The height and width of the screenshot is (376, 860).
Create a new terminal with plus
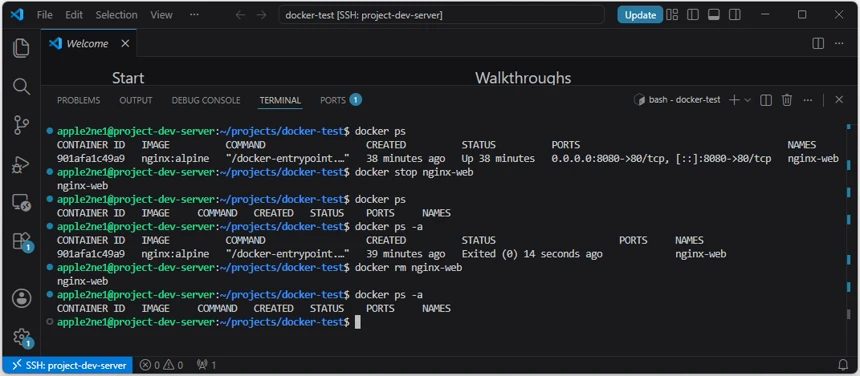[x=733, y=100]
